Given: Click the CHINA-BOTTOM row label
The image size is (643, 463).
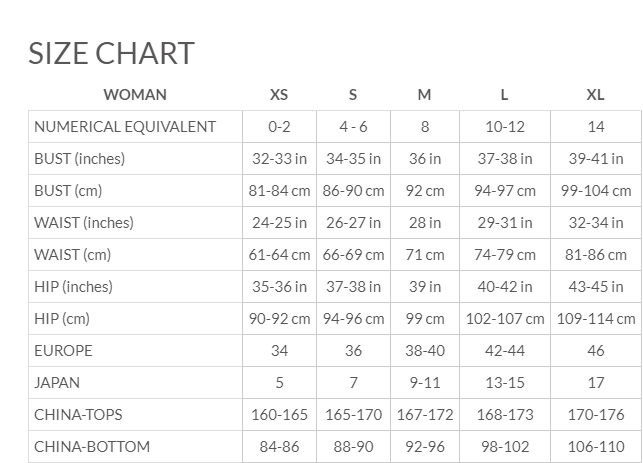Looking at the screenshot, I should [92, 447].
